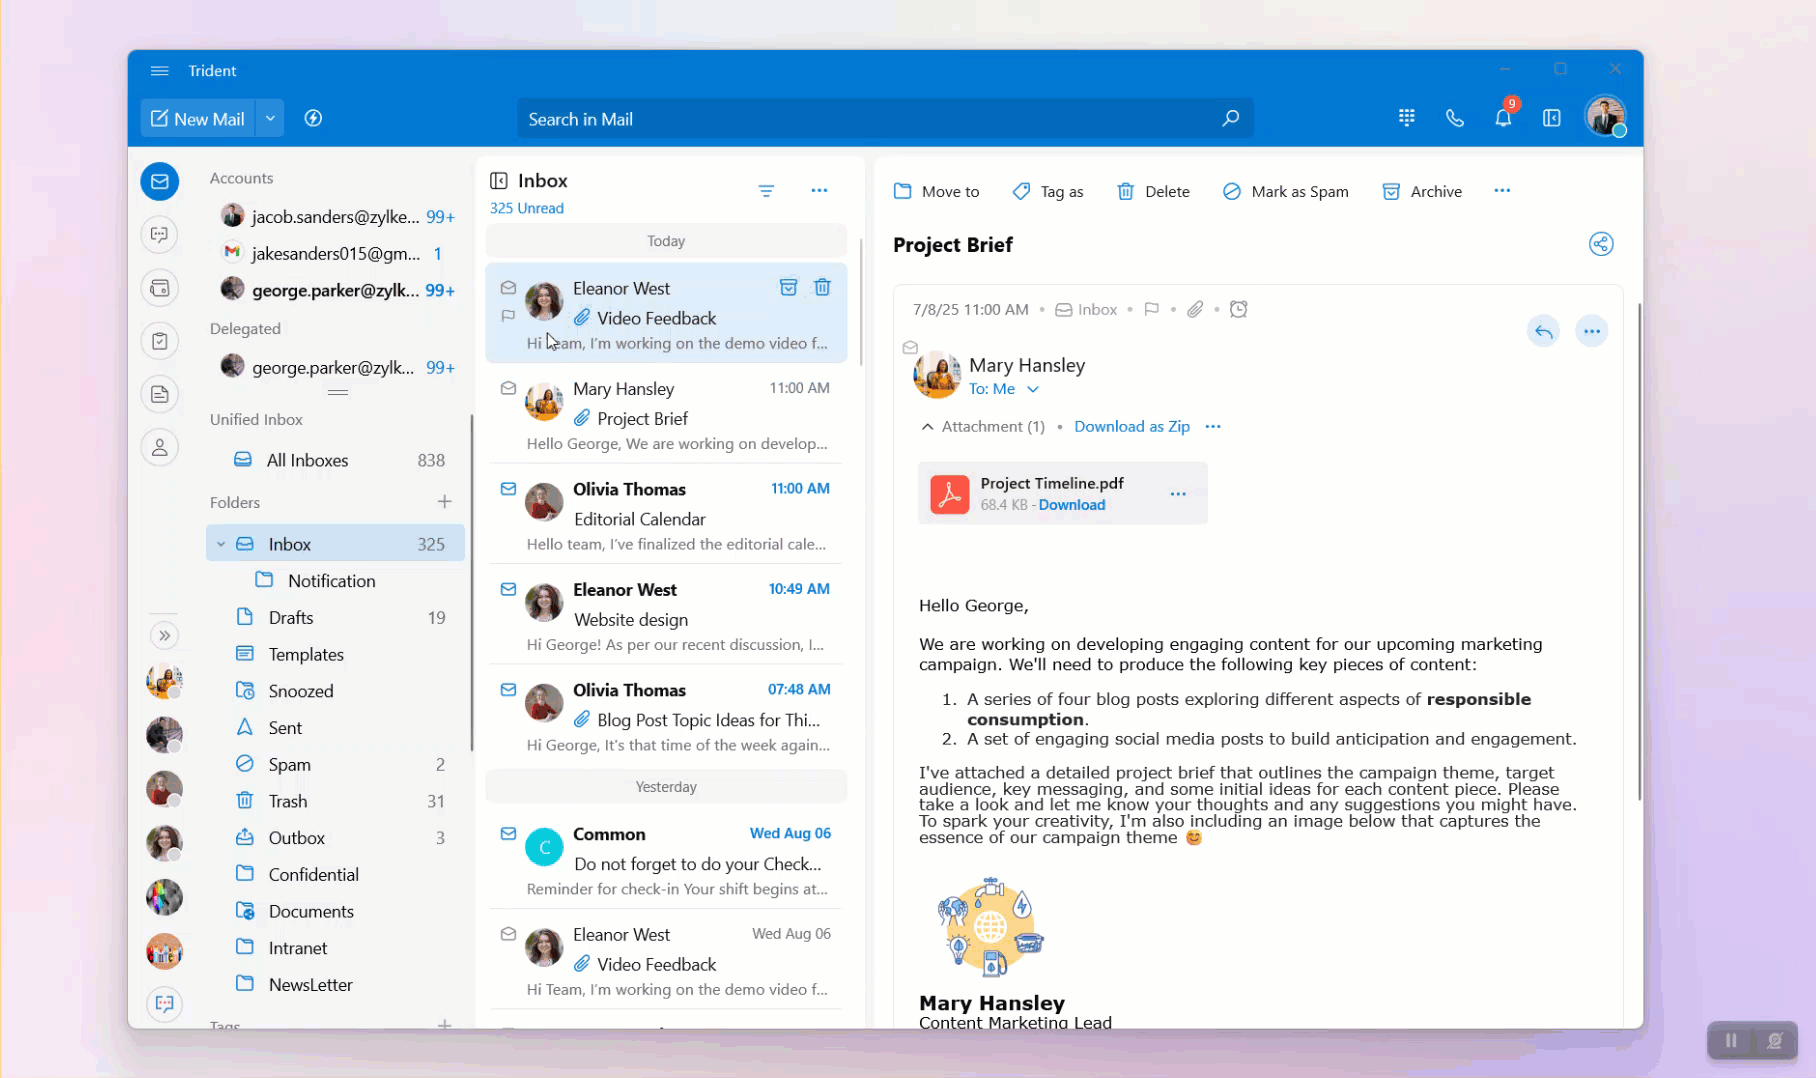Open the hamburger menu beside Trident
1816x1078 pixels.
pos(159,71)
